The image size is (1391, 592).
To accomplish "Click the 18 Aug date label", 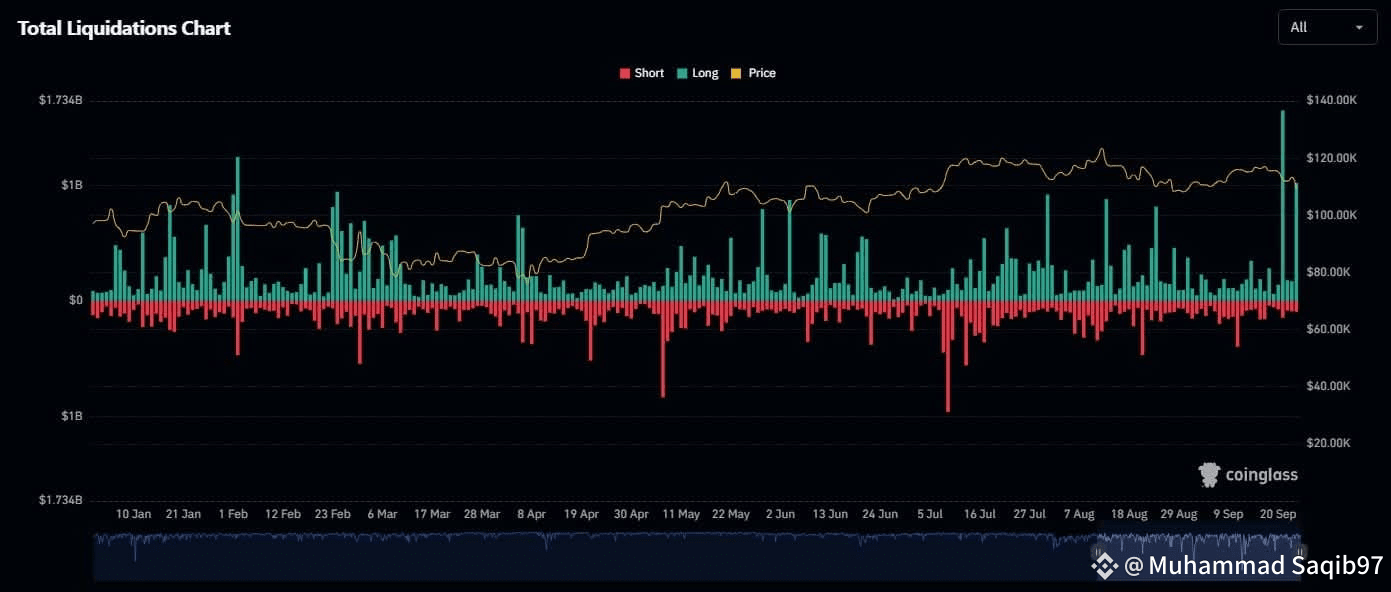I will click(1129, 514).
